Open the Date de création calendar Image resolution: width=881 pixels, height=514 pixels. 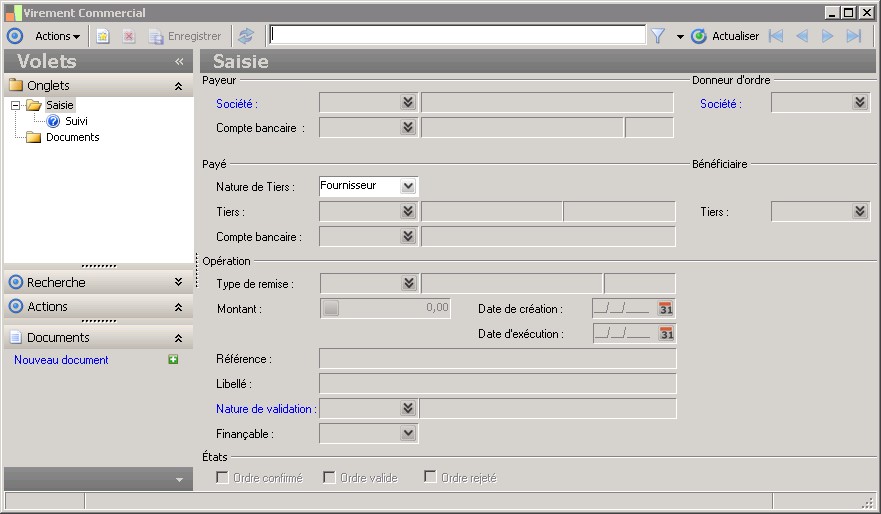coord(666,308)
